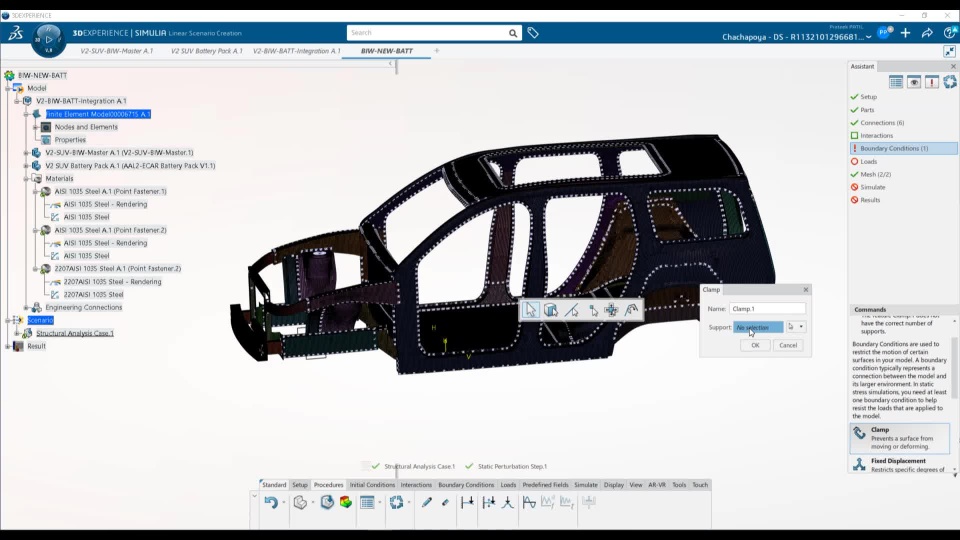Click the Mesh (2/2) step in Assistant
The width and height of the screenshot is (960, 540).
[876, 174]
